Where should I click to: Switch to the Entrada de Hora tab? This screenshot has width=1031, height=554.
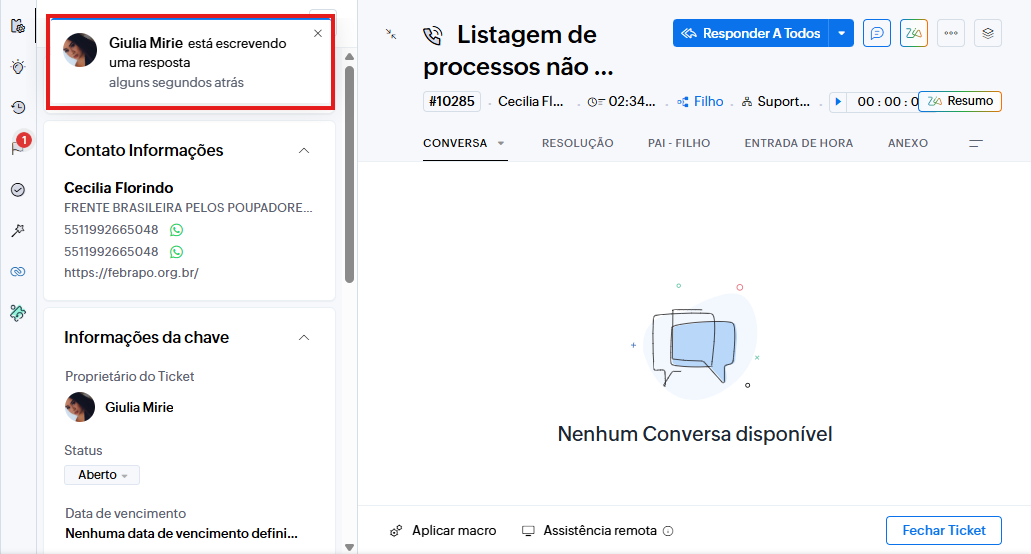click(x=798, y=143)
